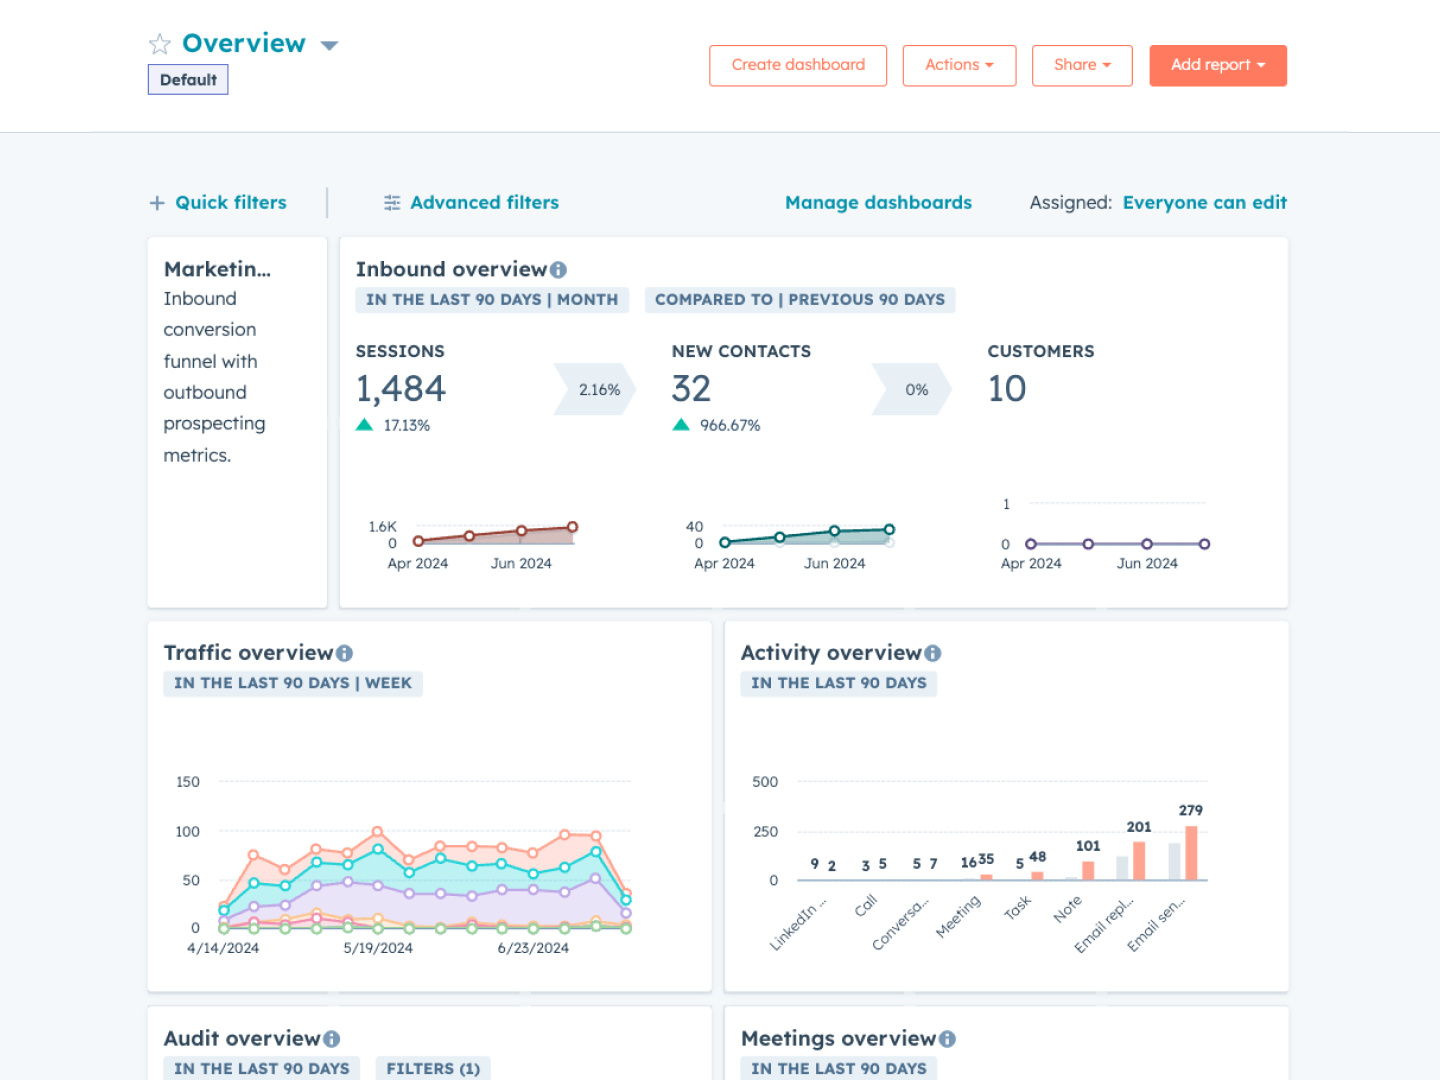The image size is (1440, 1080).
Task: Click the Note bar labeled 101
Action: pos(1088,871)
